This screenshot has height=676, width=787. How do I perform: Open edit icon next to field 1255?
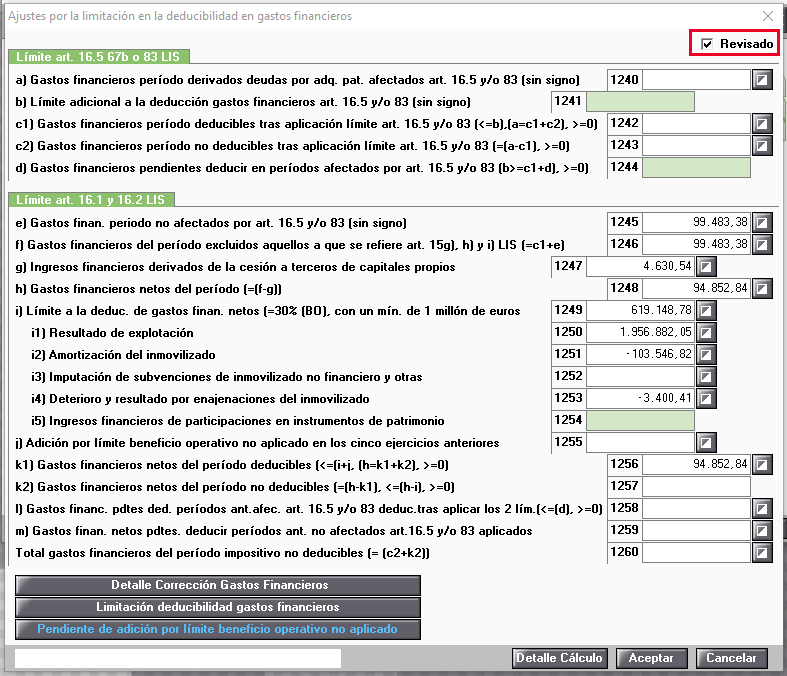coord(706,443)
